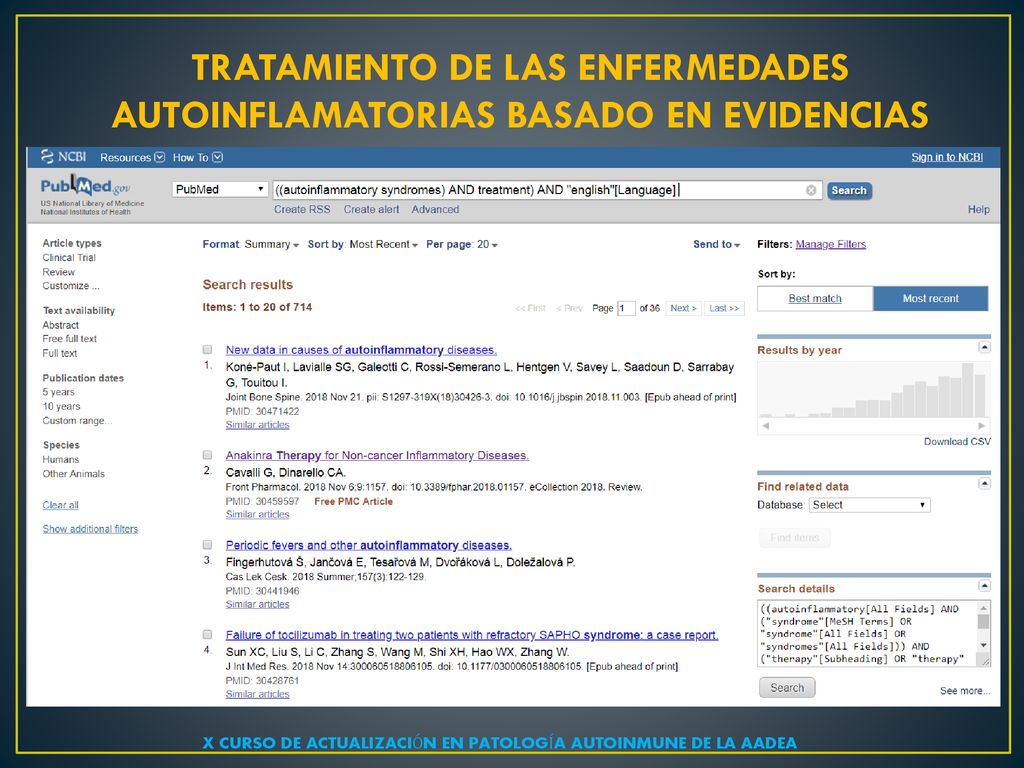Image resolution: width=1024 pixels, height=768 pixels.
Task: Filter by Free full text
Action: (70, 339)
